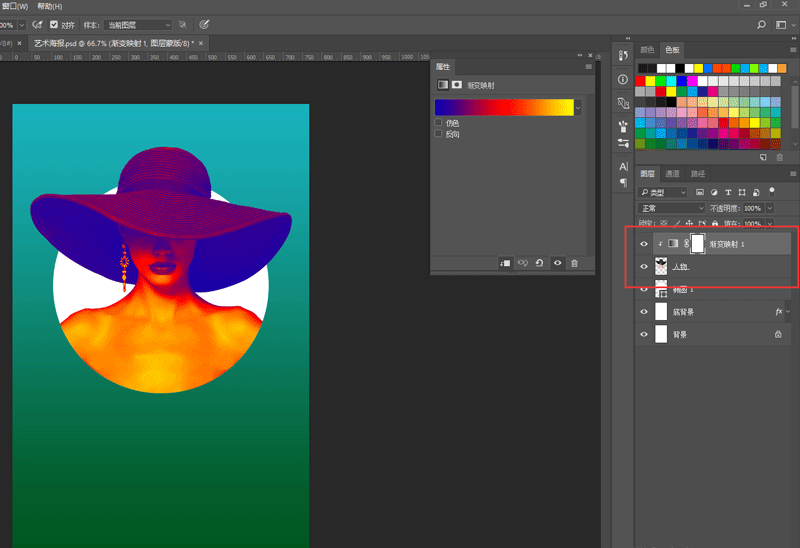The height and width of the screenshot is (548, 800).
Task: Select the 图层 panel tab
Action: pyautogui.click(x=647, y=173)
